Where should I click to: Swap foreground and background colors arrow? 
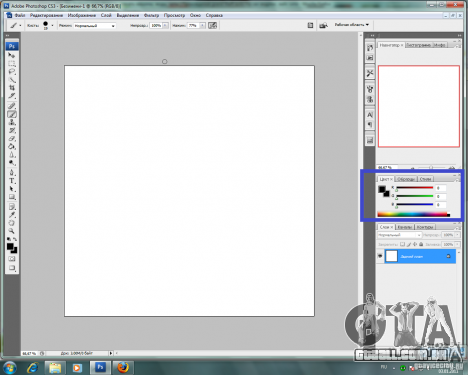coord(15,239)
